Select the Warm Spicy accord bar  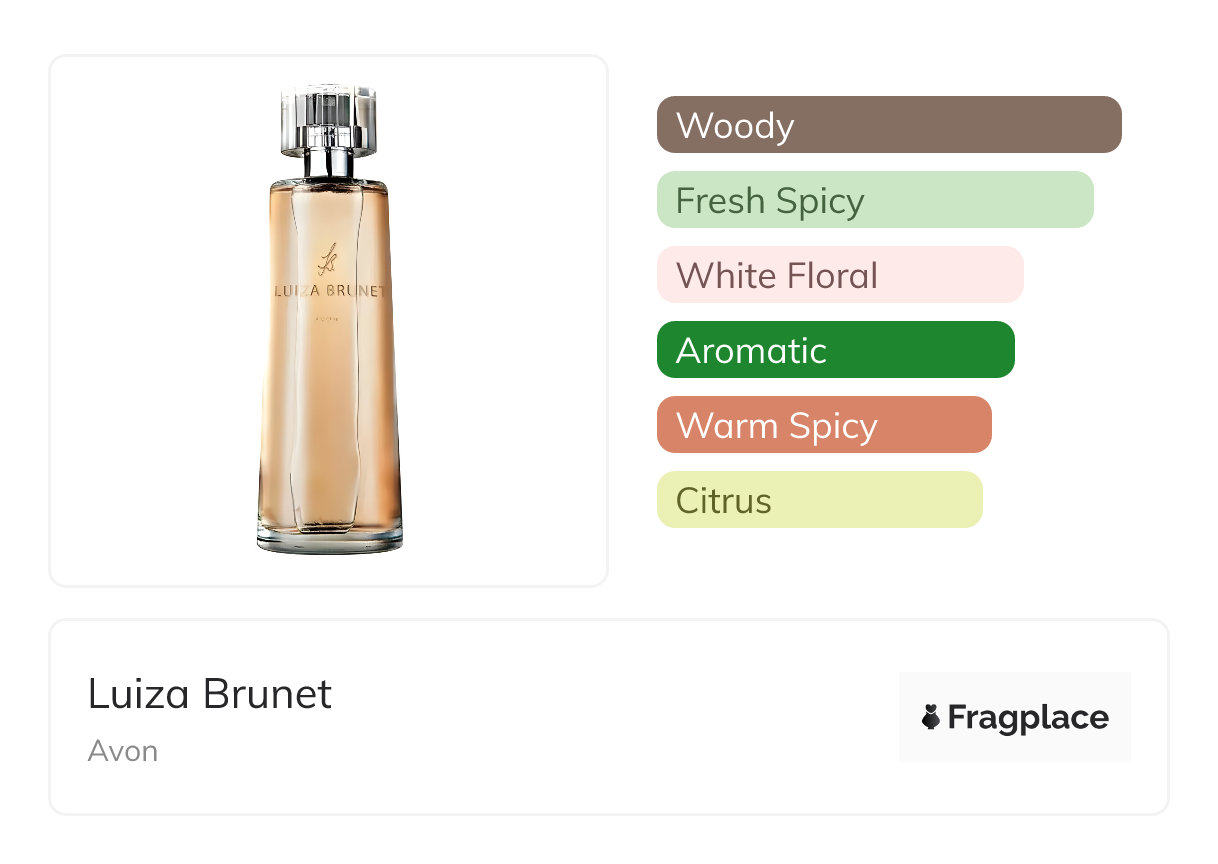823,425
